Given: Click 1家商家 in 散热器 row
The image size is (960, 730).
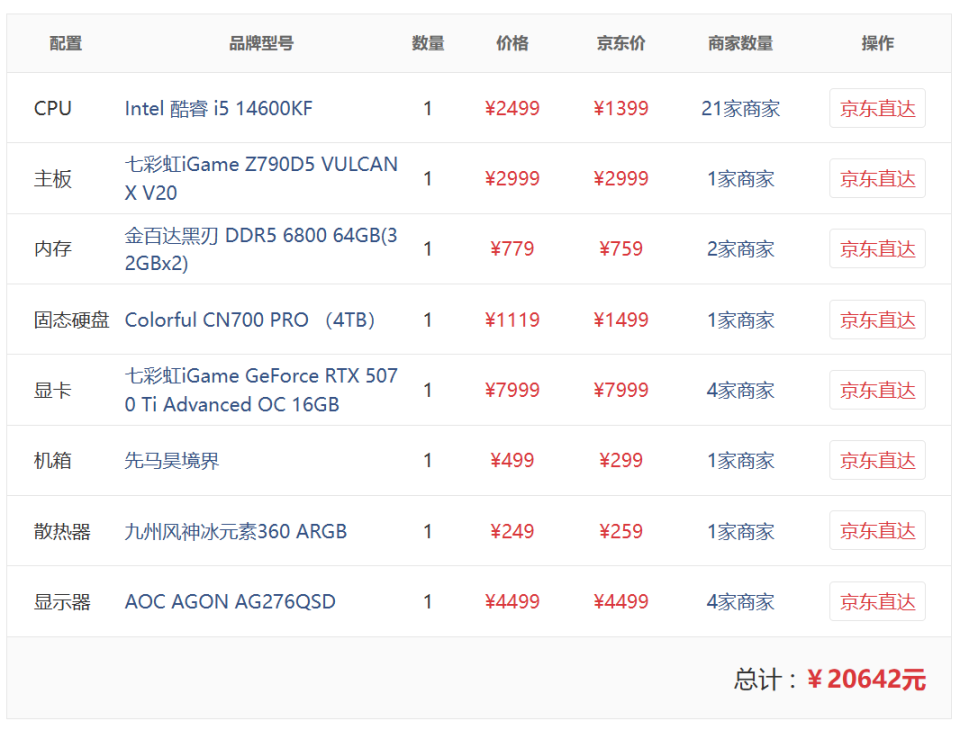Looking at the screenshot, I should point(740,531).
